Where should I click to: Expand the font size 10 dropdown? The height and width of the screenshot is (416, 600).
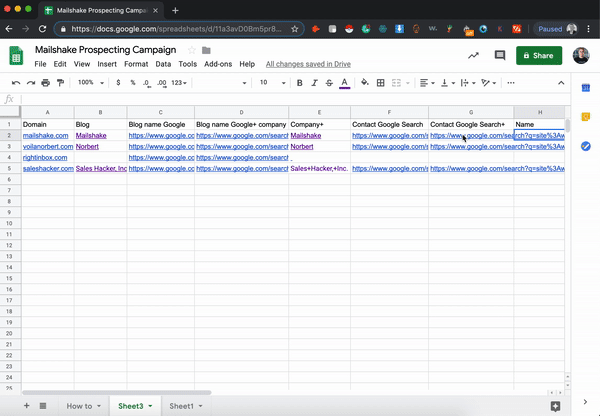tap(271, 83)
